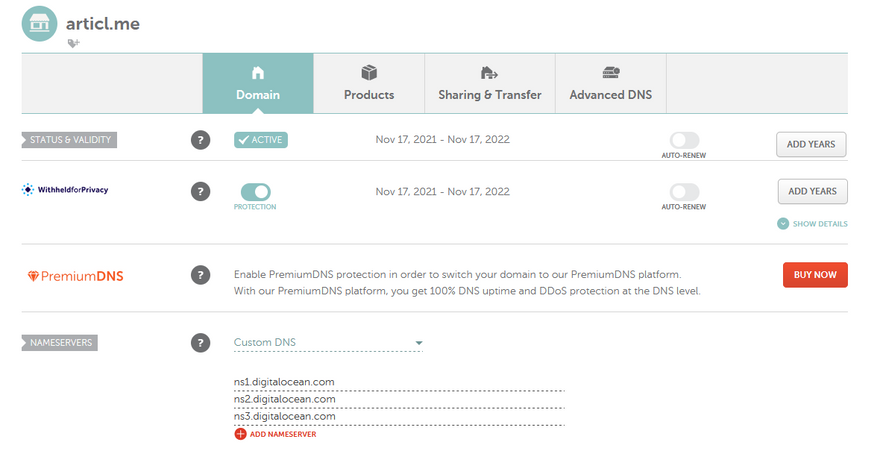The height and width of the screenshot is (450, 880).
Task: Enable auto-renew for privacy protection
Action: click(685, 192)
